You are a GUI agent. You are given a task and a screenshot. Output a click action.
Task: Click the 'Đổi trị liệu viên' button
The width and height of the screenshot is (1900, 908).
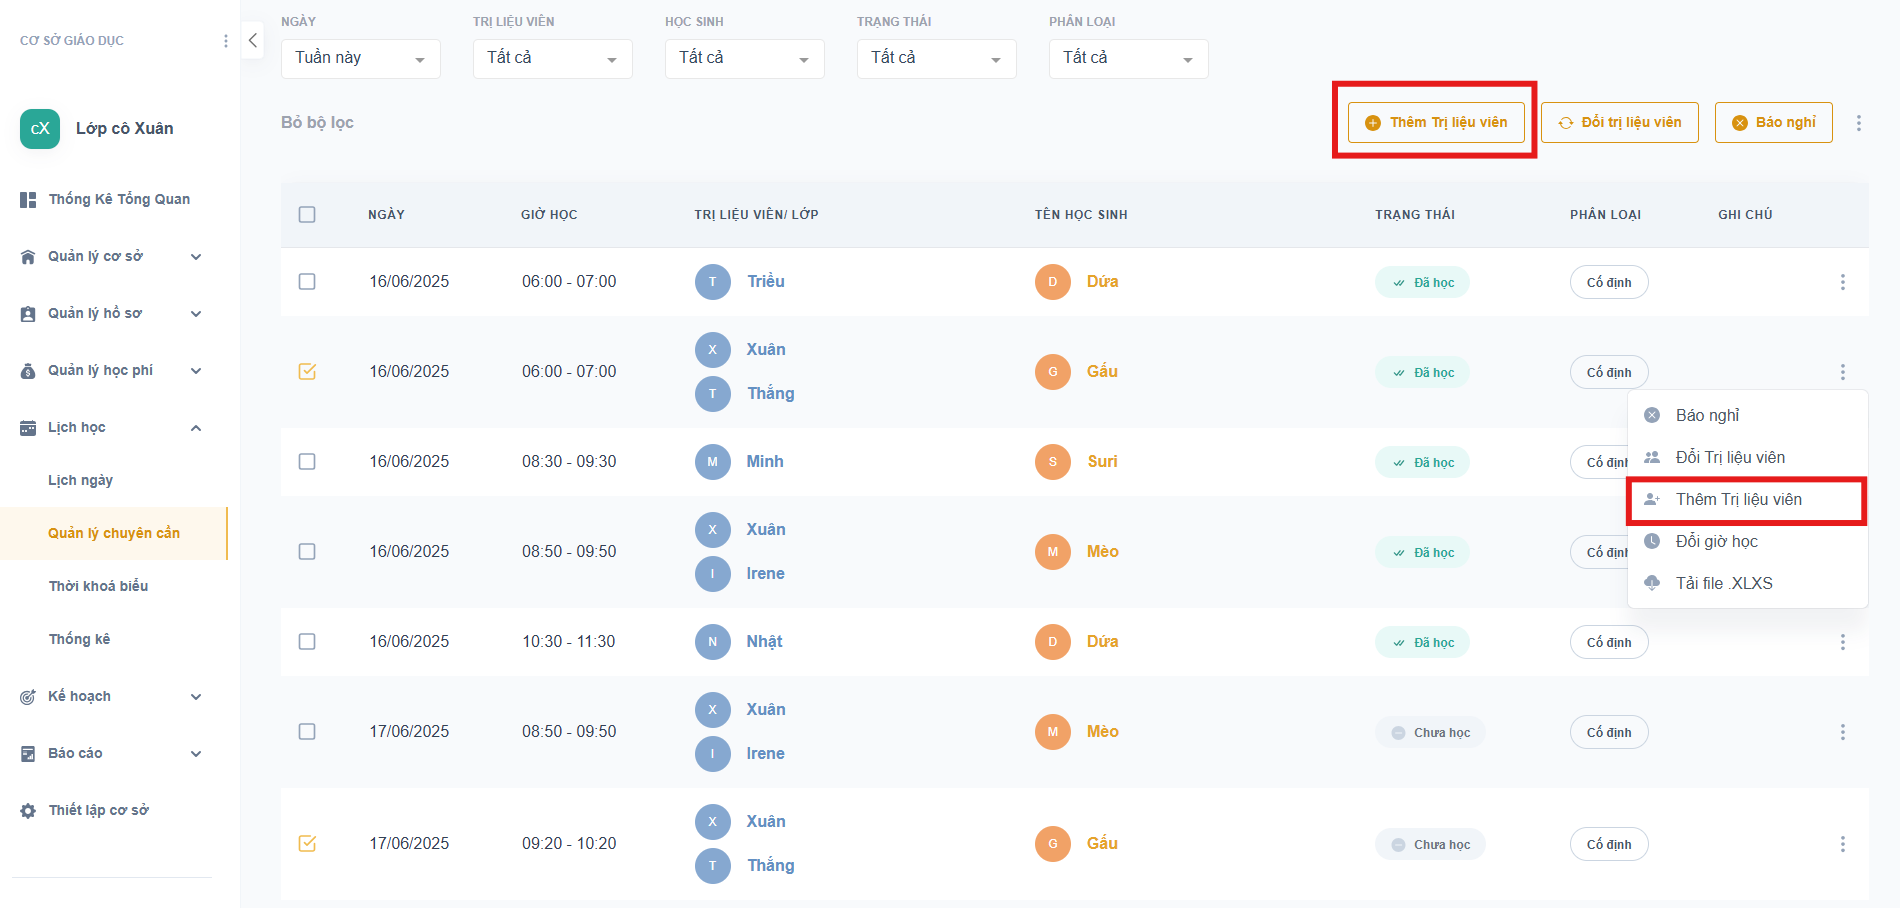[1619, 123]
